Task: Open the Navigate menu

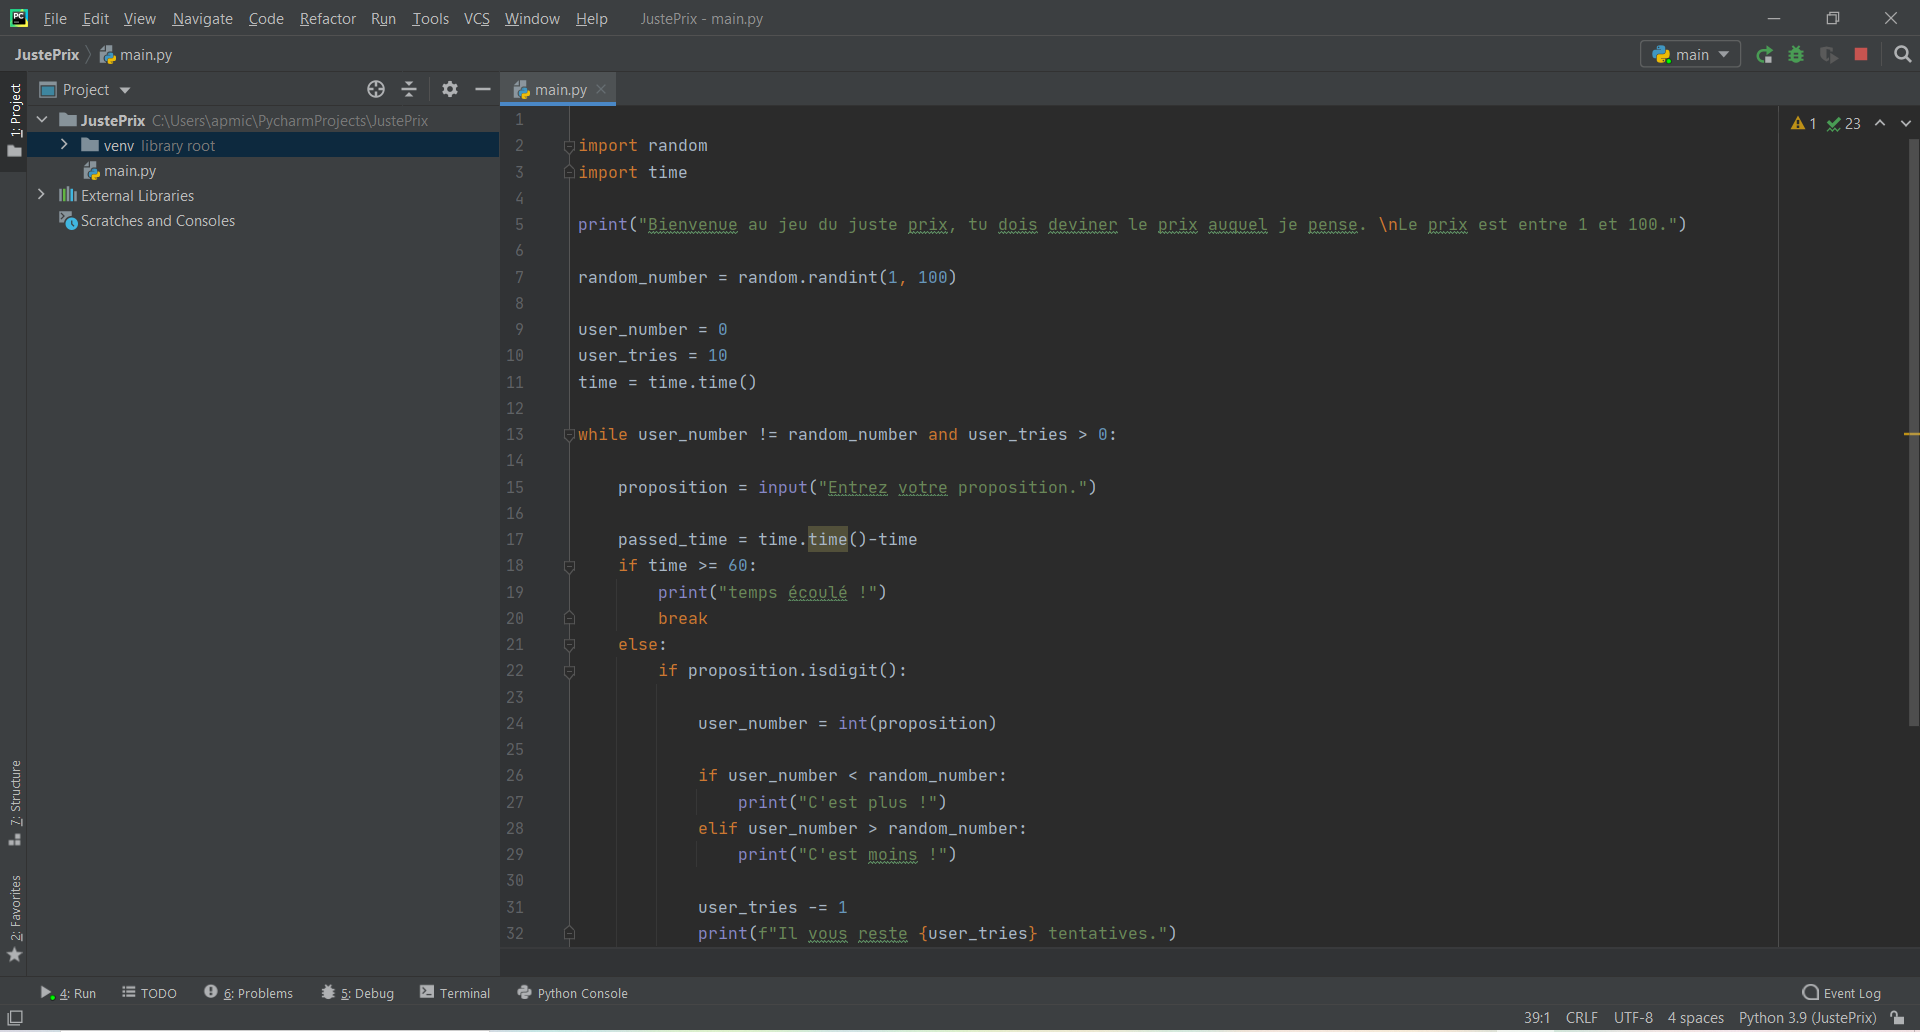Action: pos(202,19)
